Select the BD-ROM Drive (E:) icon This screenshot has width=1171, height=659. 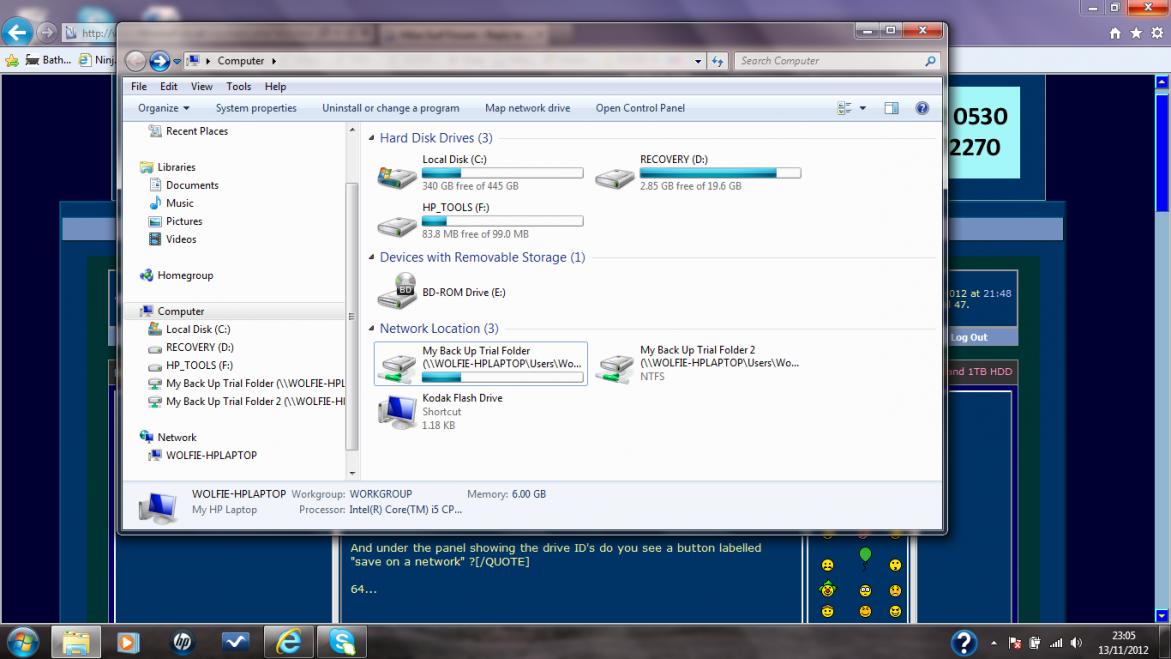pyautogui.click(x=397, y=292)
